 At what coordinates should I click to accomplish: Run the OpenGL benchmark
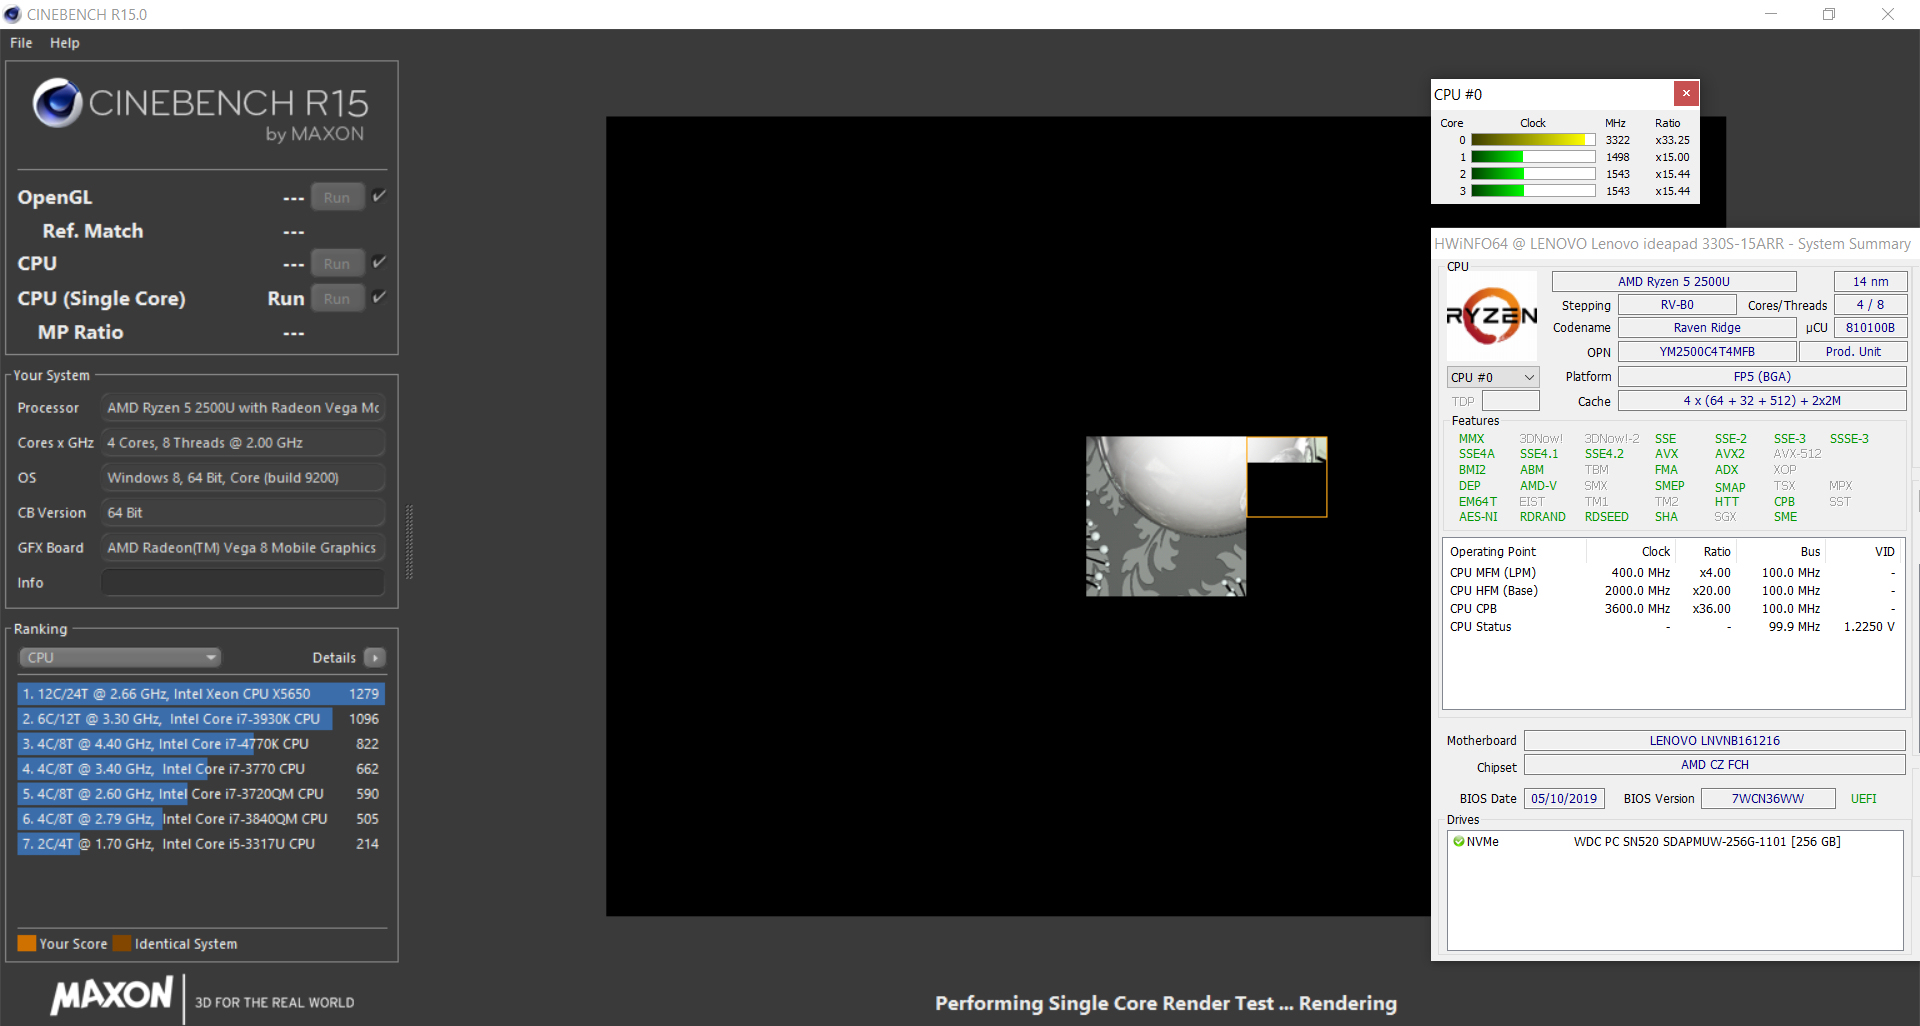coord(337,197)
